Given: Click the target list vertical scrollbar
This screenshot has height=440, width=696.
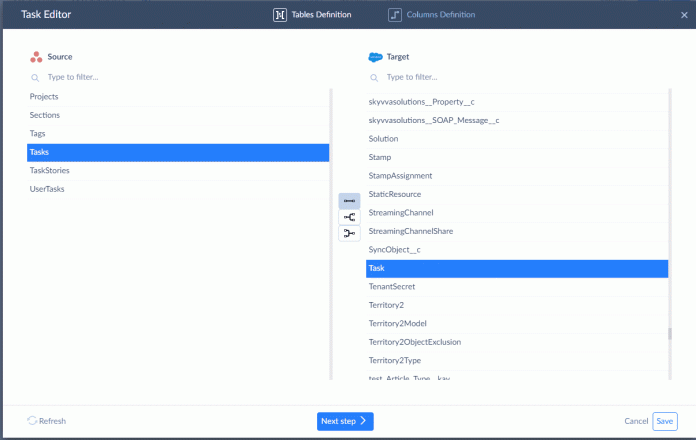Looking at the screenshot, I should (x=670, y=335).
